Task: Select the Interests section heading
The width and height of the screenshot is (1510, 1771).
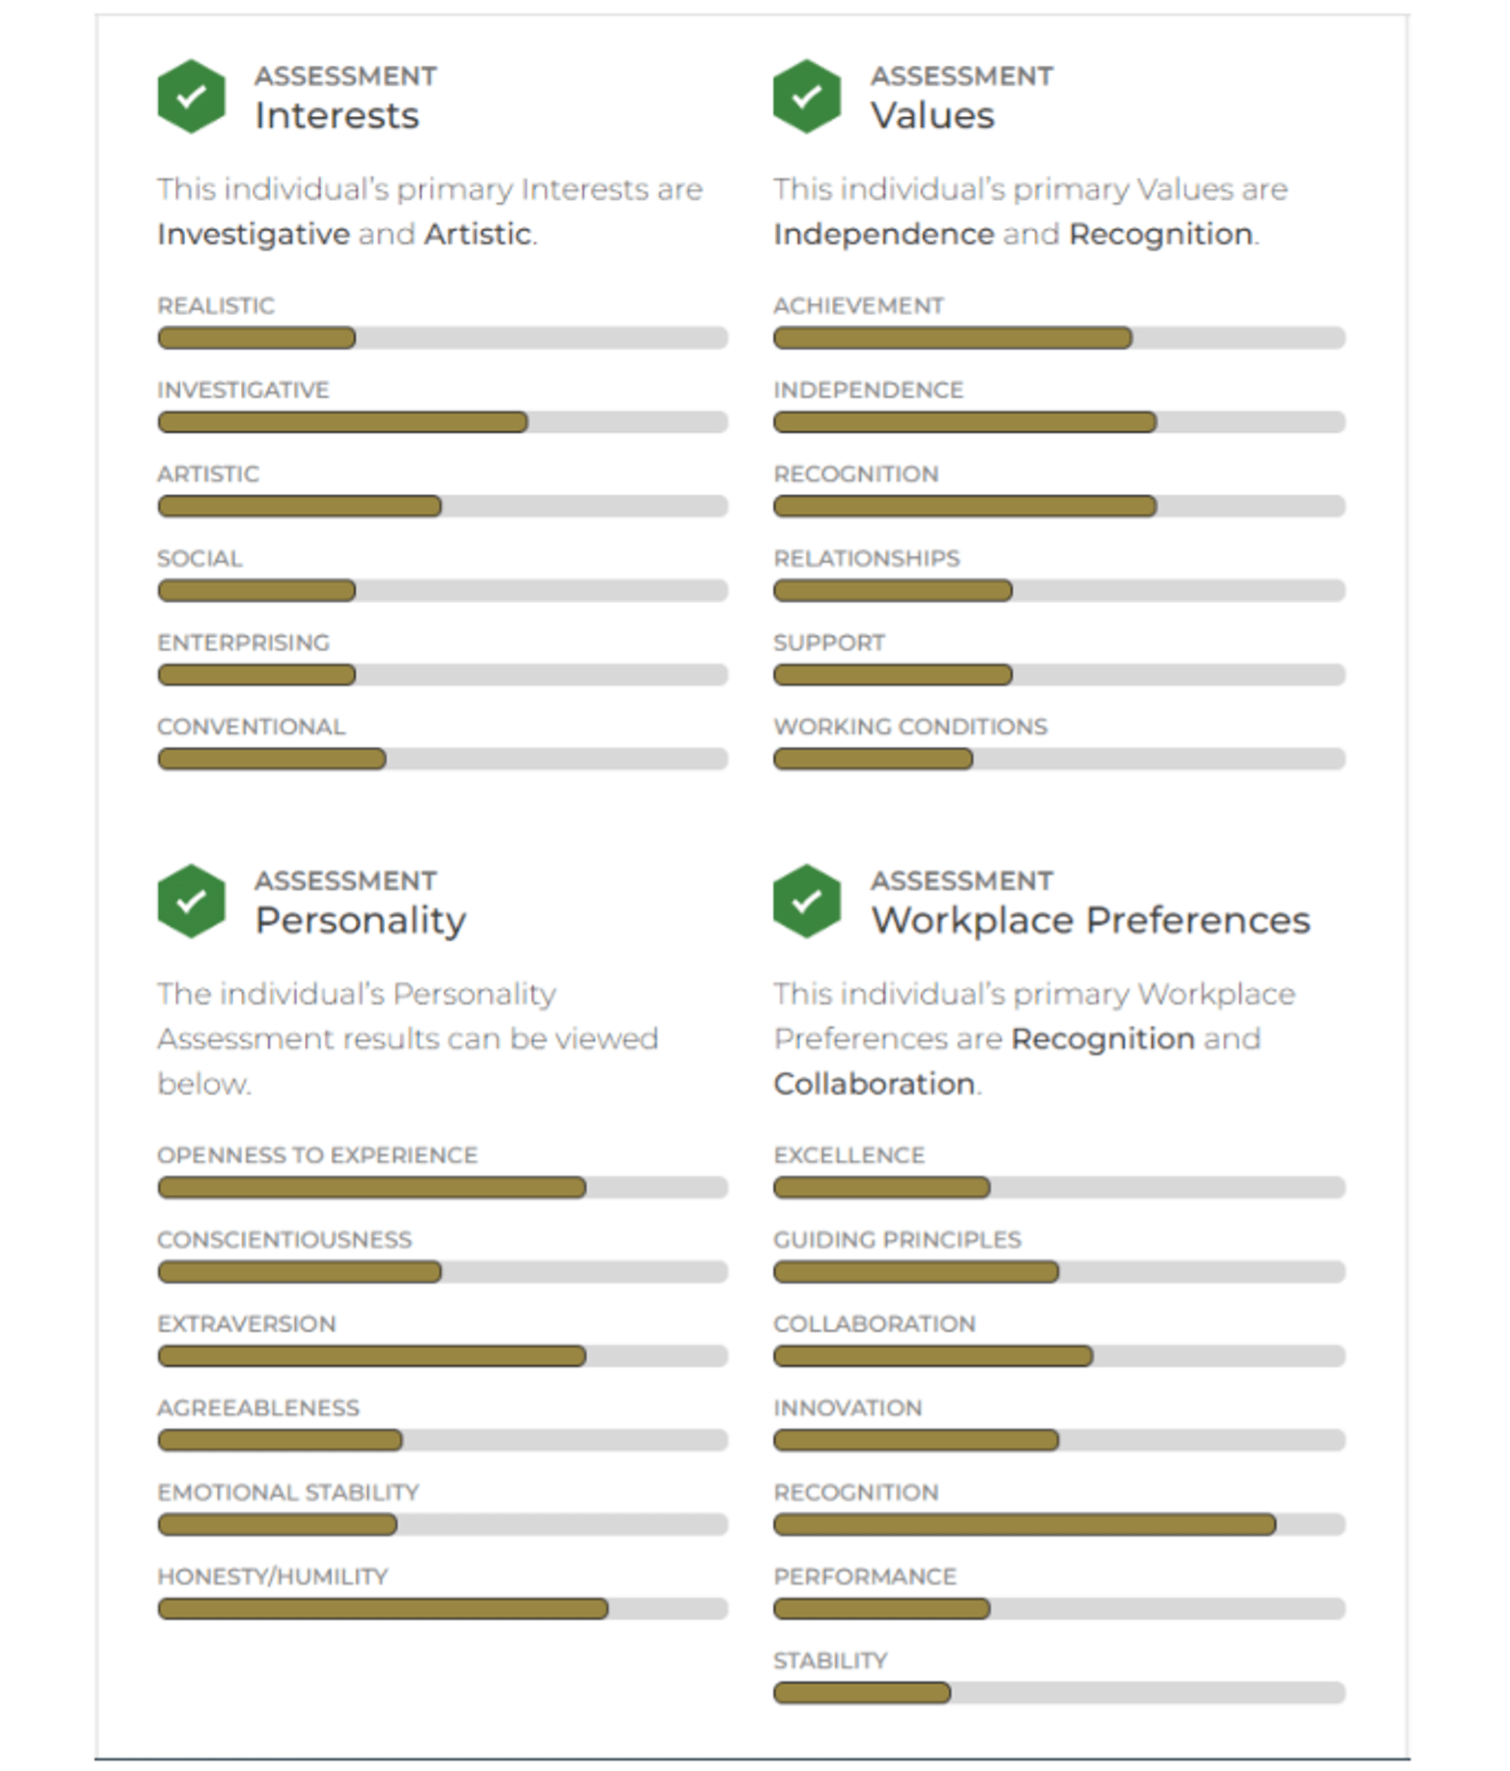Action: [337, 116]
